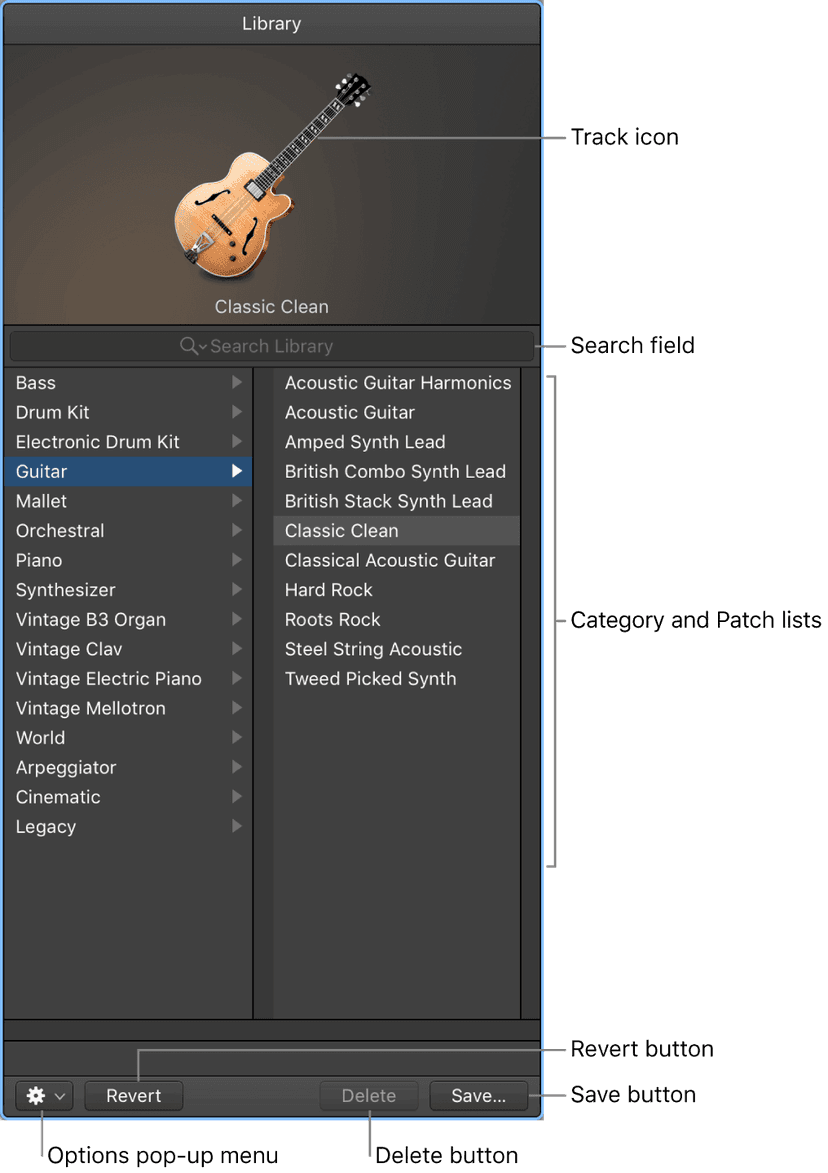
Task: Expand the Legacy category arrow
Action: (x=237, y=826)
